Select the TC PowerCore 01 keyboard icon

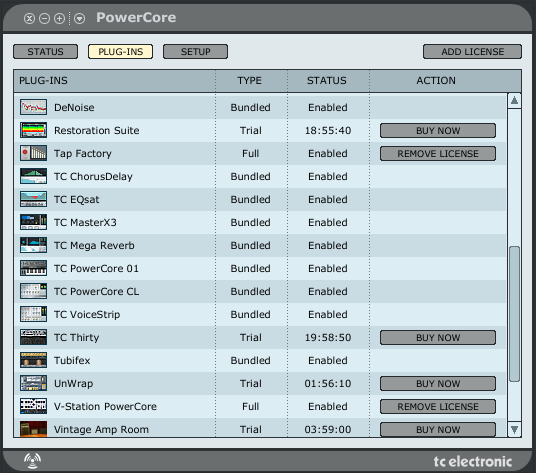tap(33, 268)
